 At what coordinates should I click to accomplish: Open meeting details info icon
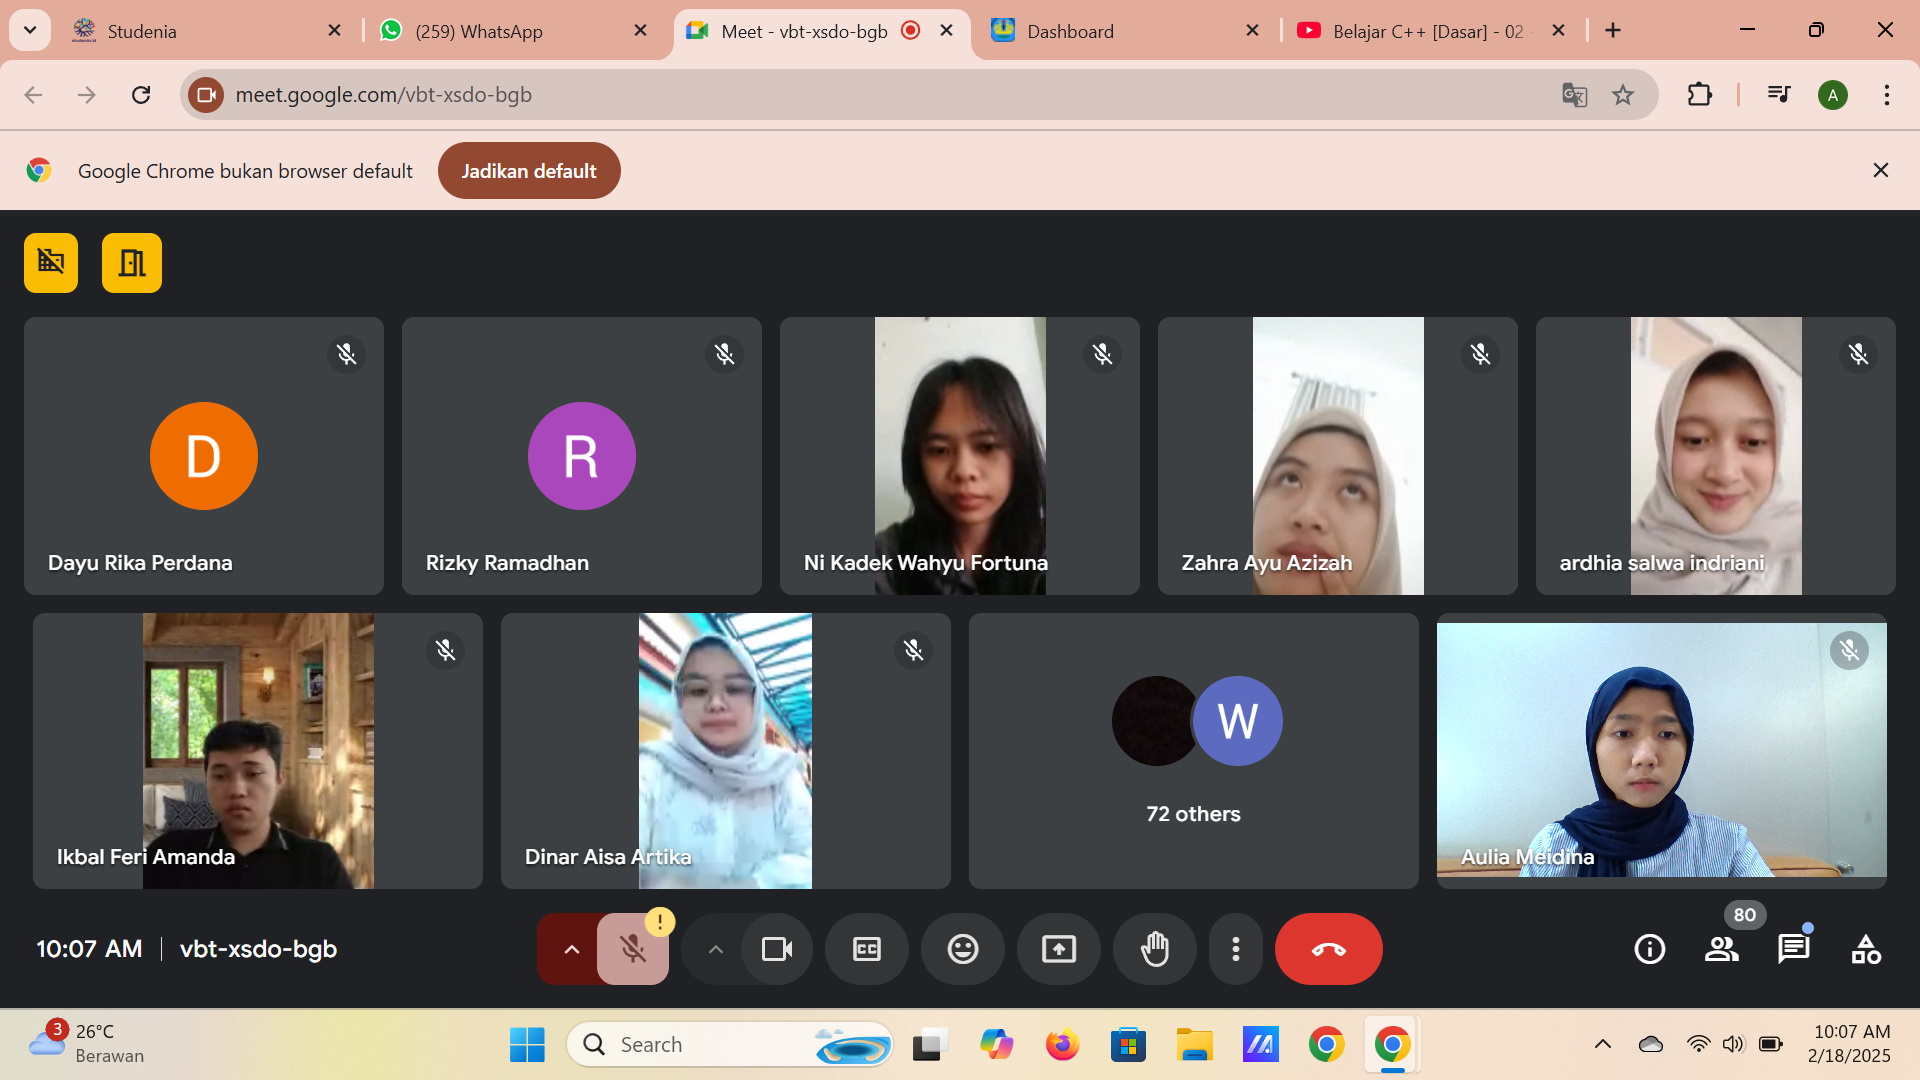click(1649, 949)
